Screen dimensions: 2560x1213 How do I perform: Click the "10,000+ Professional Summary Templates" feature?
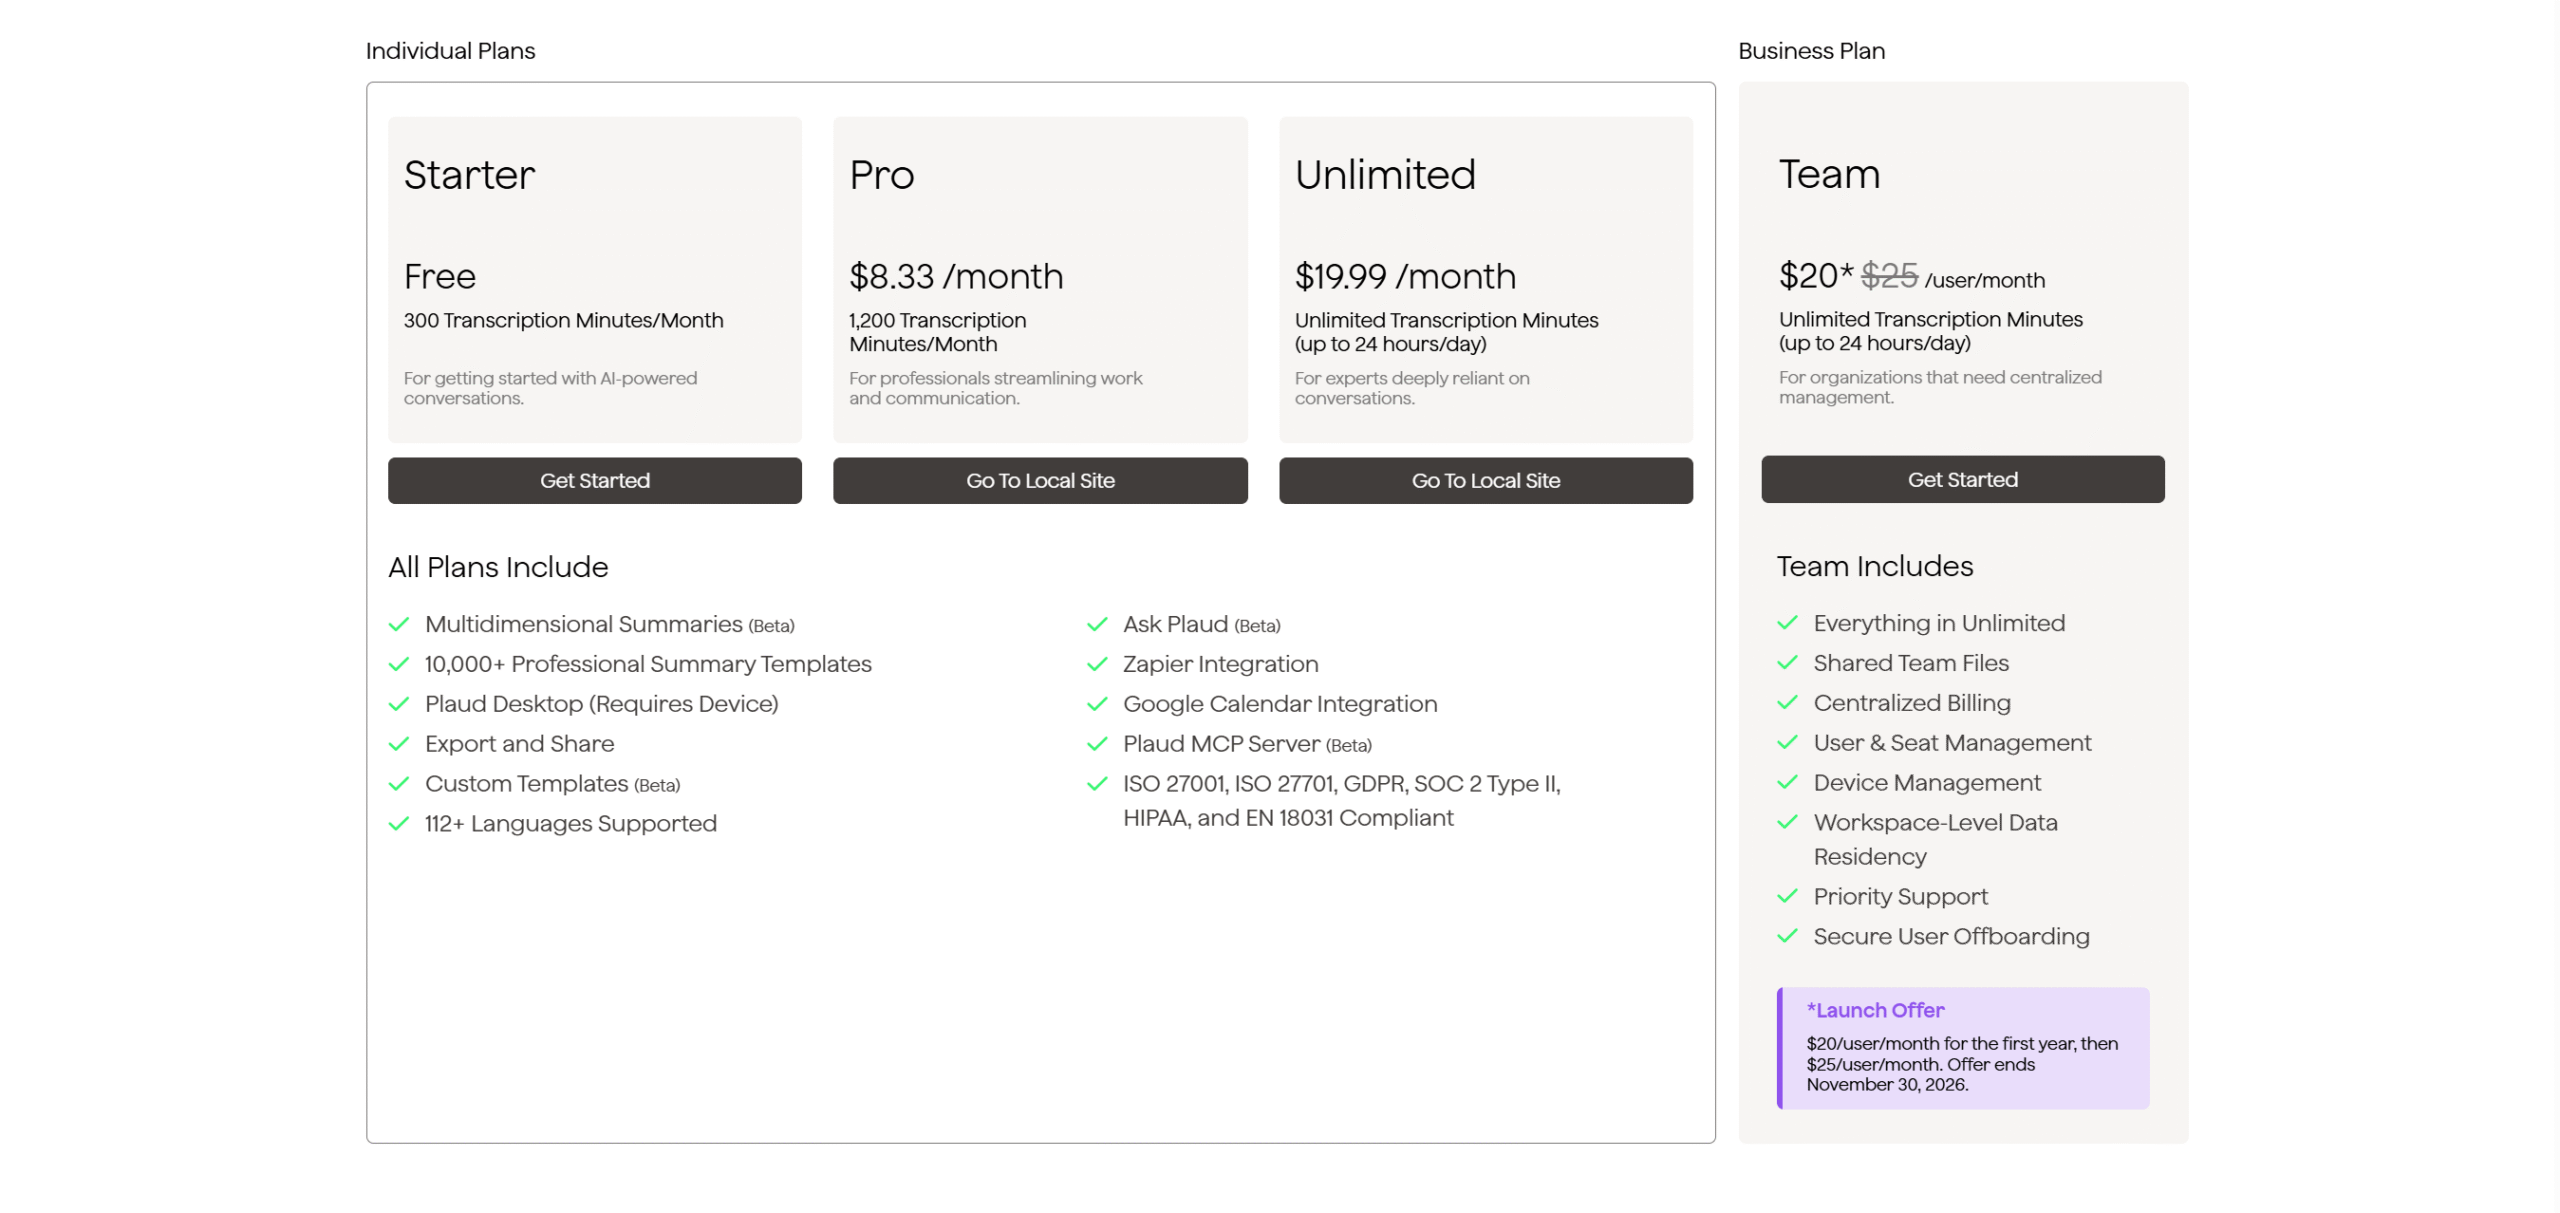tap(648, 664)
